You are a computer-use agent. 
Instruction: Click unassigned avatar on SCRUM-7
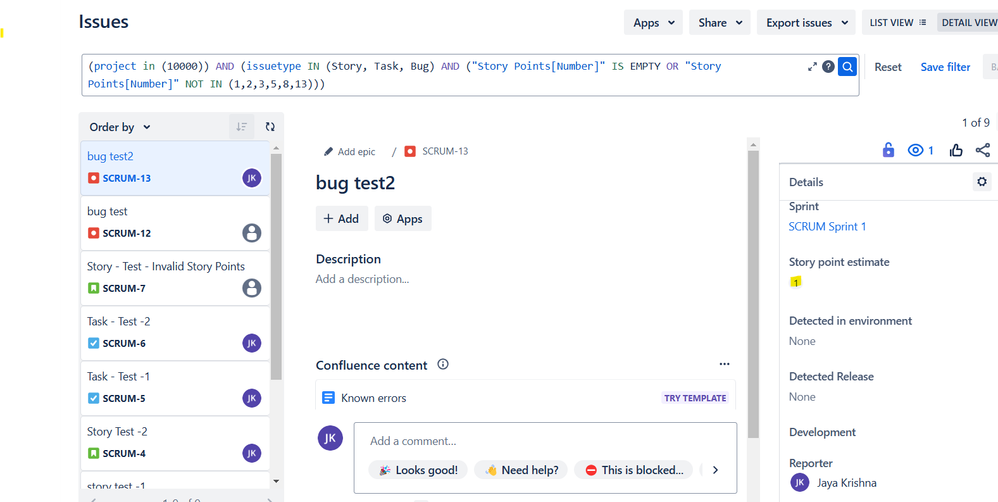pos(252,288)
